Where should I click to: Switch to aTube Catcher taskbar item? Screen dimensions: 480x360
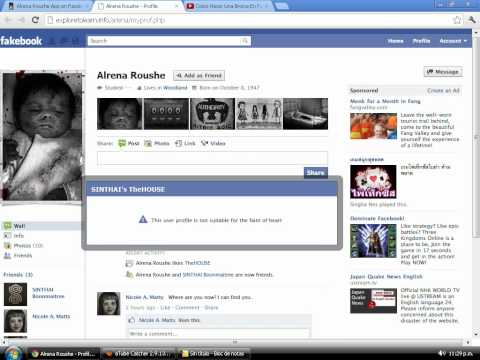[x=140, y=354]
